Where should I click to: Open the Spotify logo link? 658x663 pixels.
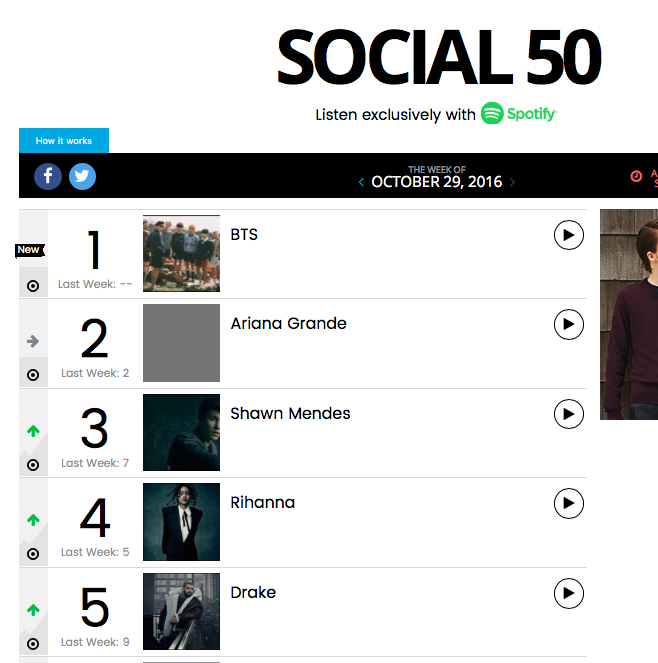click(518, 114)
